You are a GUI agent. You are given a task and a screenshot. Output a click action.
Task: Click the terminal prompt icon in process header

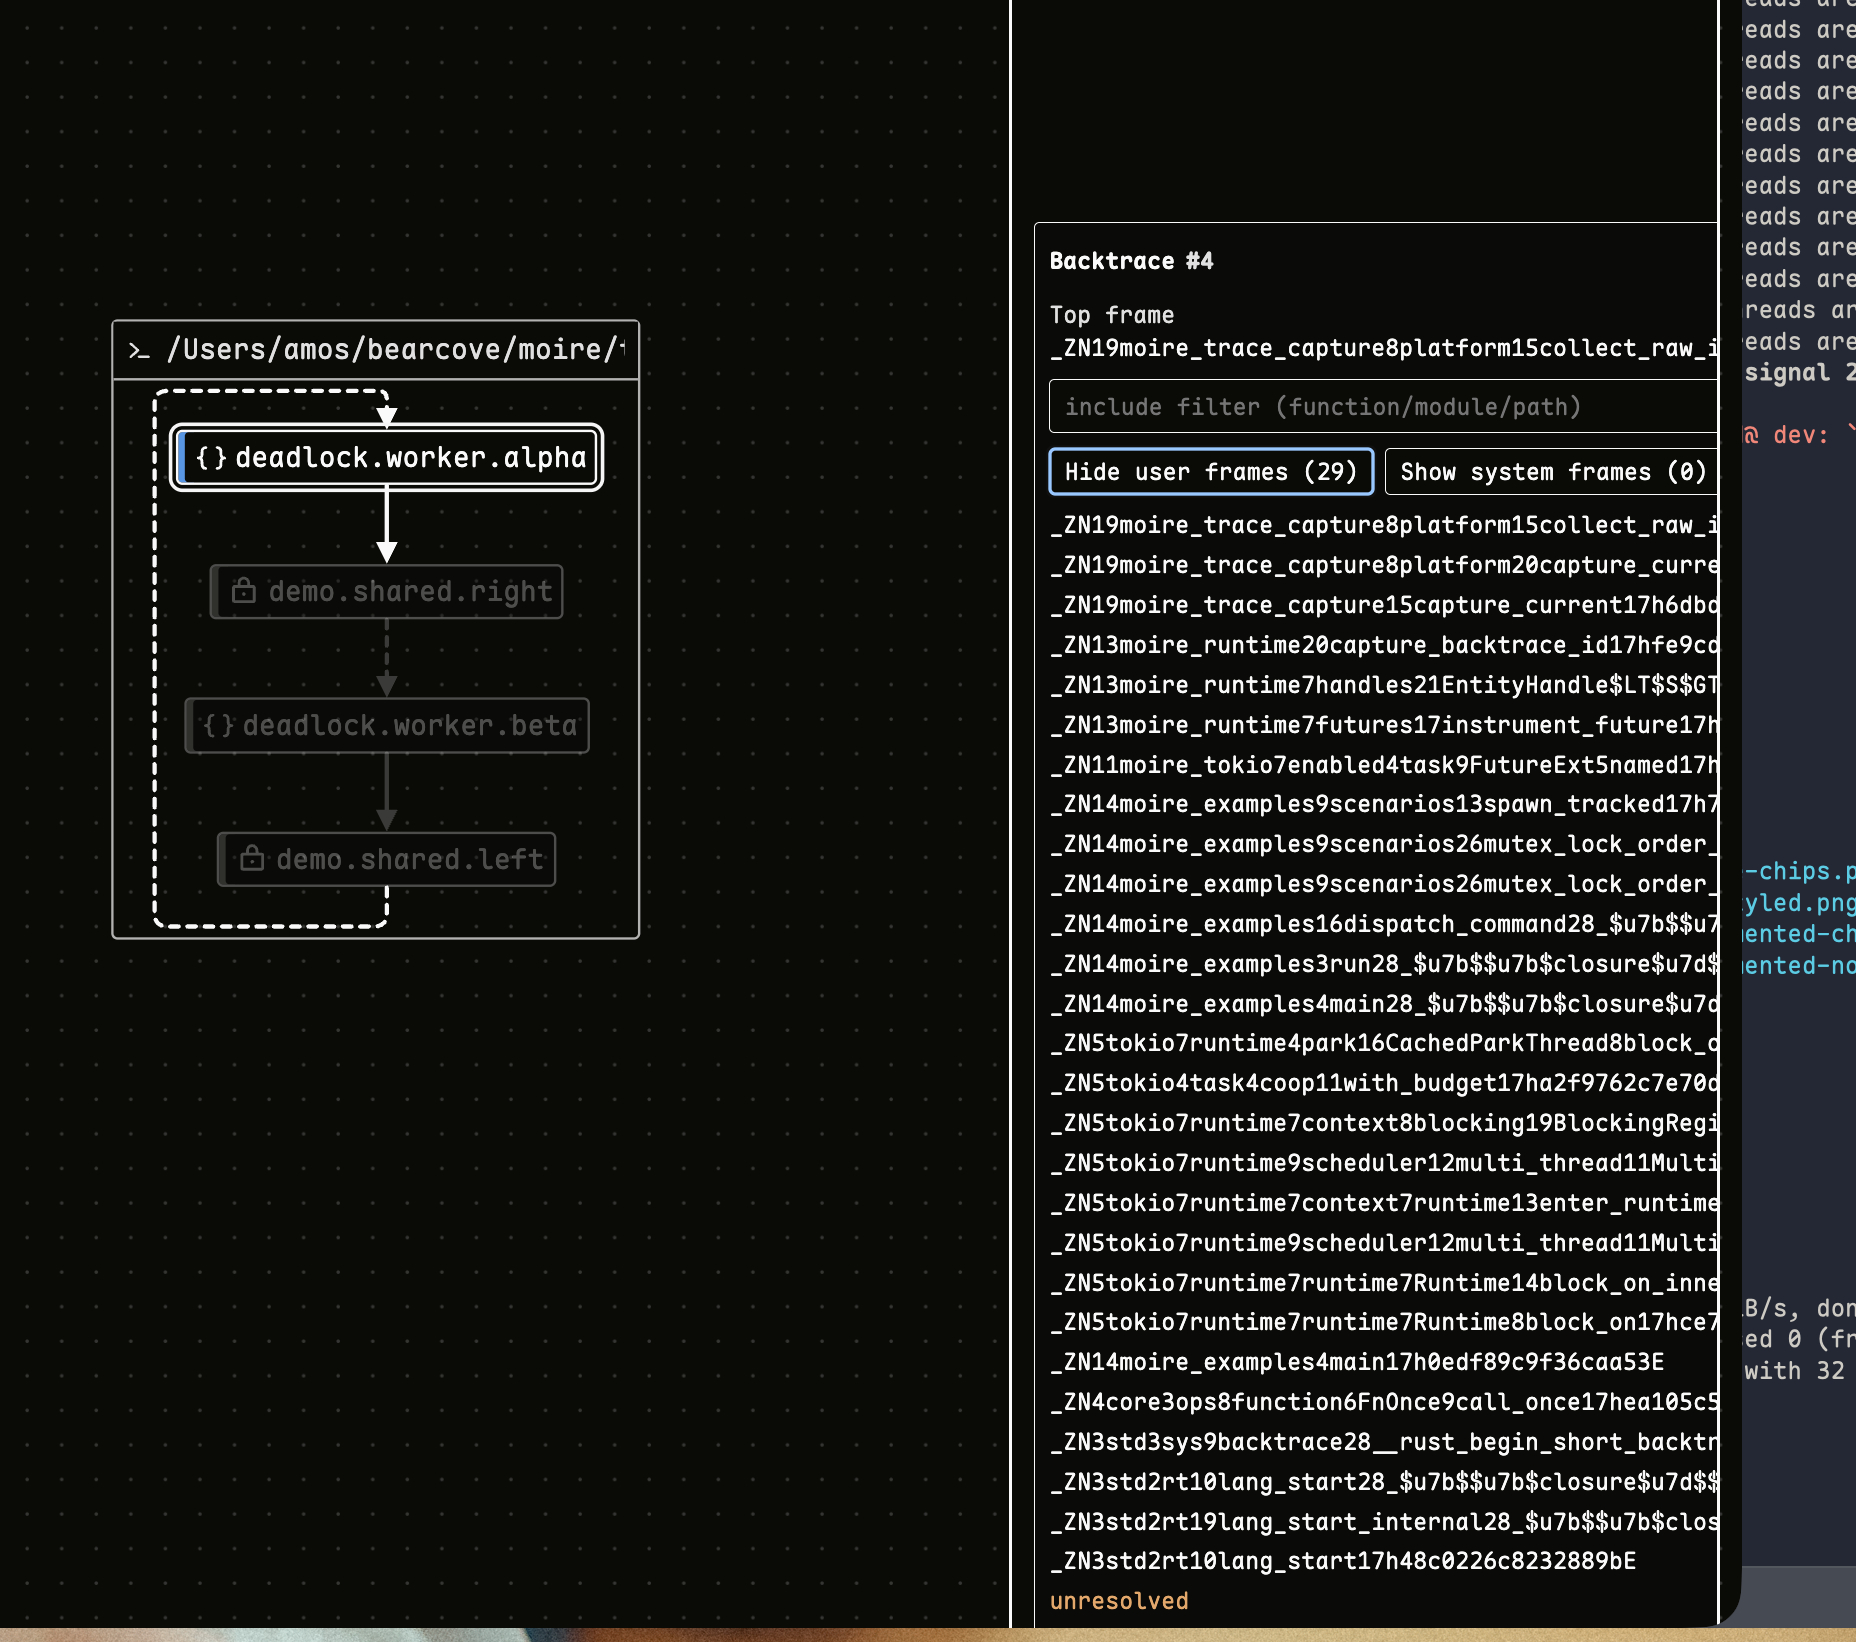tap(139, 350)
